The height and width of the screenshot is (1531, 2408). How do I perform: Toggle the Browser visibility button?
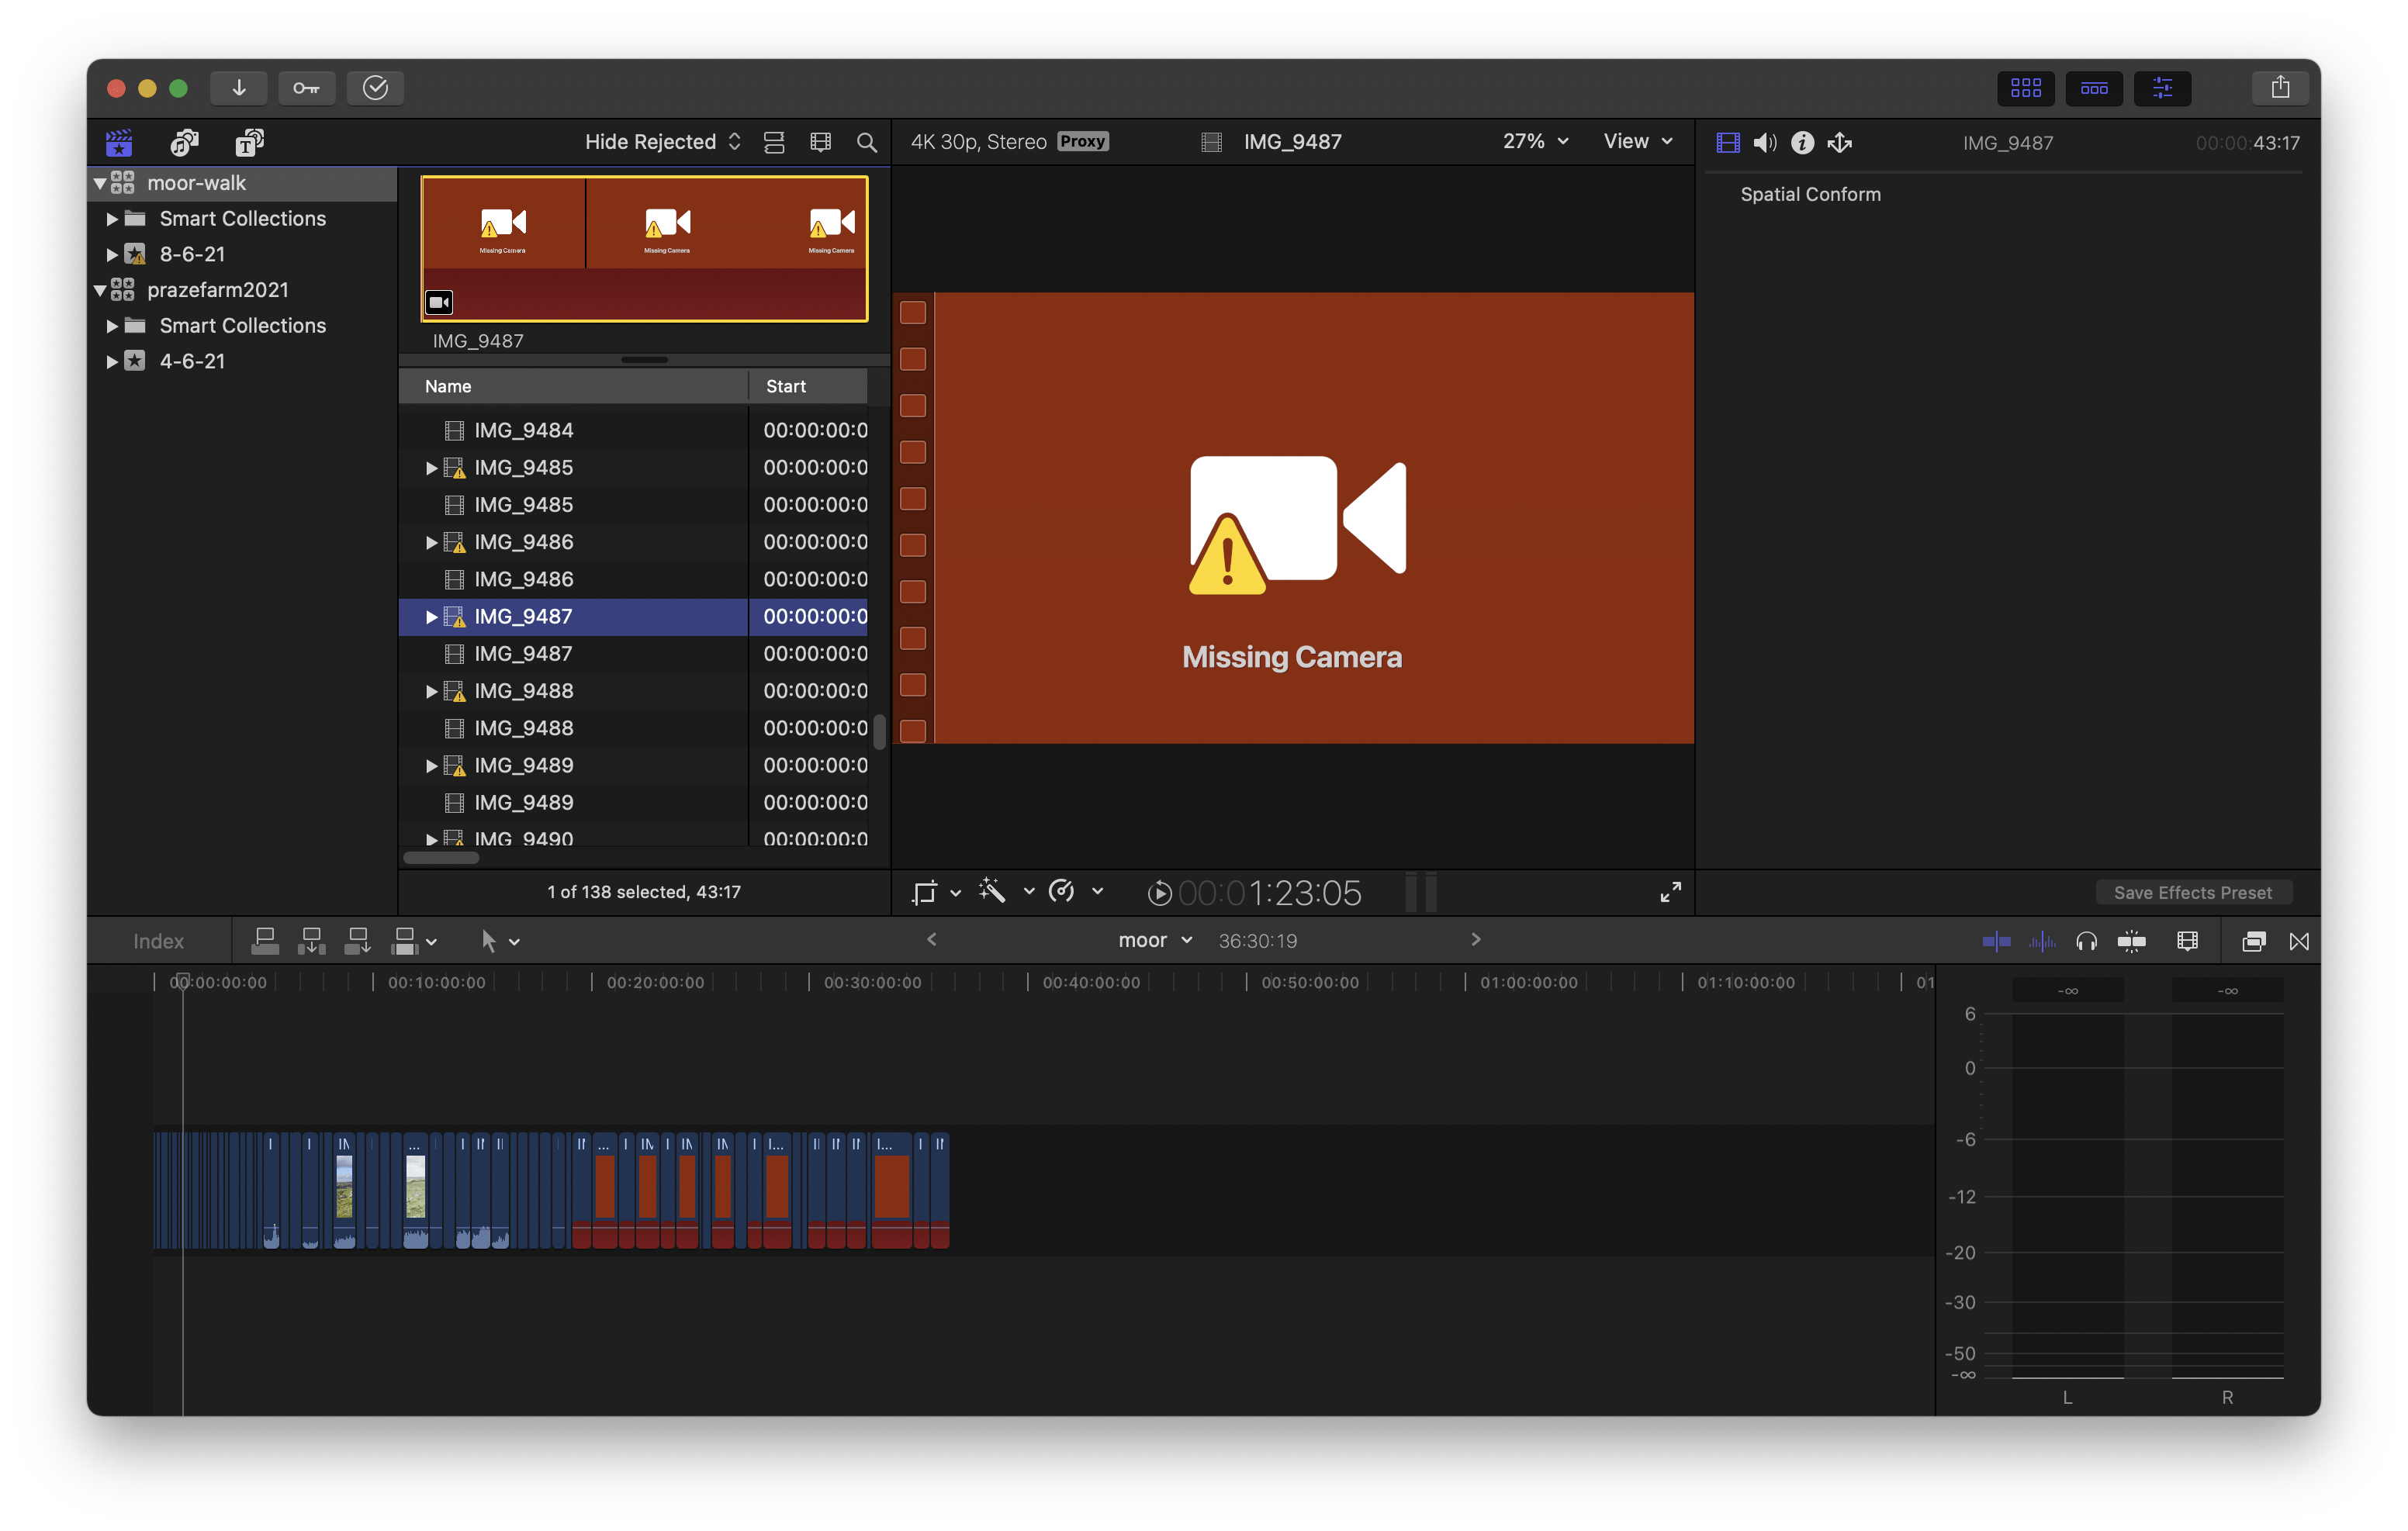coord(2025,88)
